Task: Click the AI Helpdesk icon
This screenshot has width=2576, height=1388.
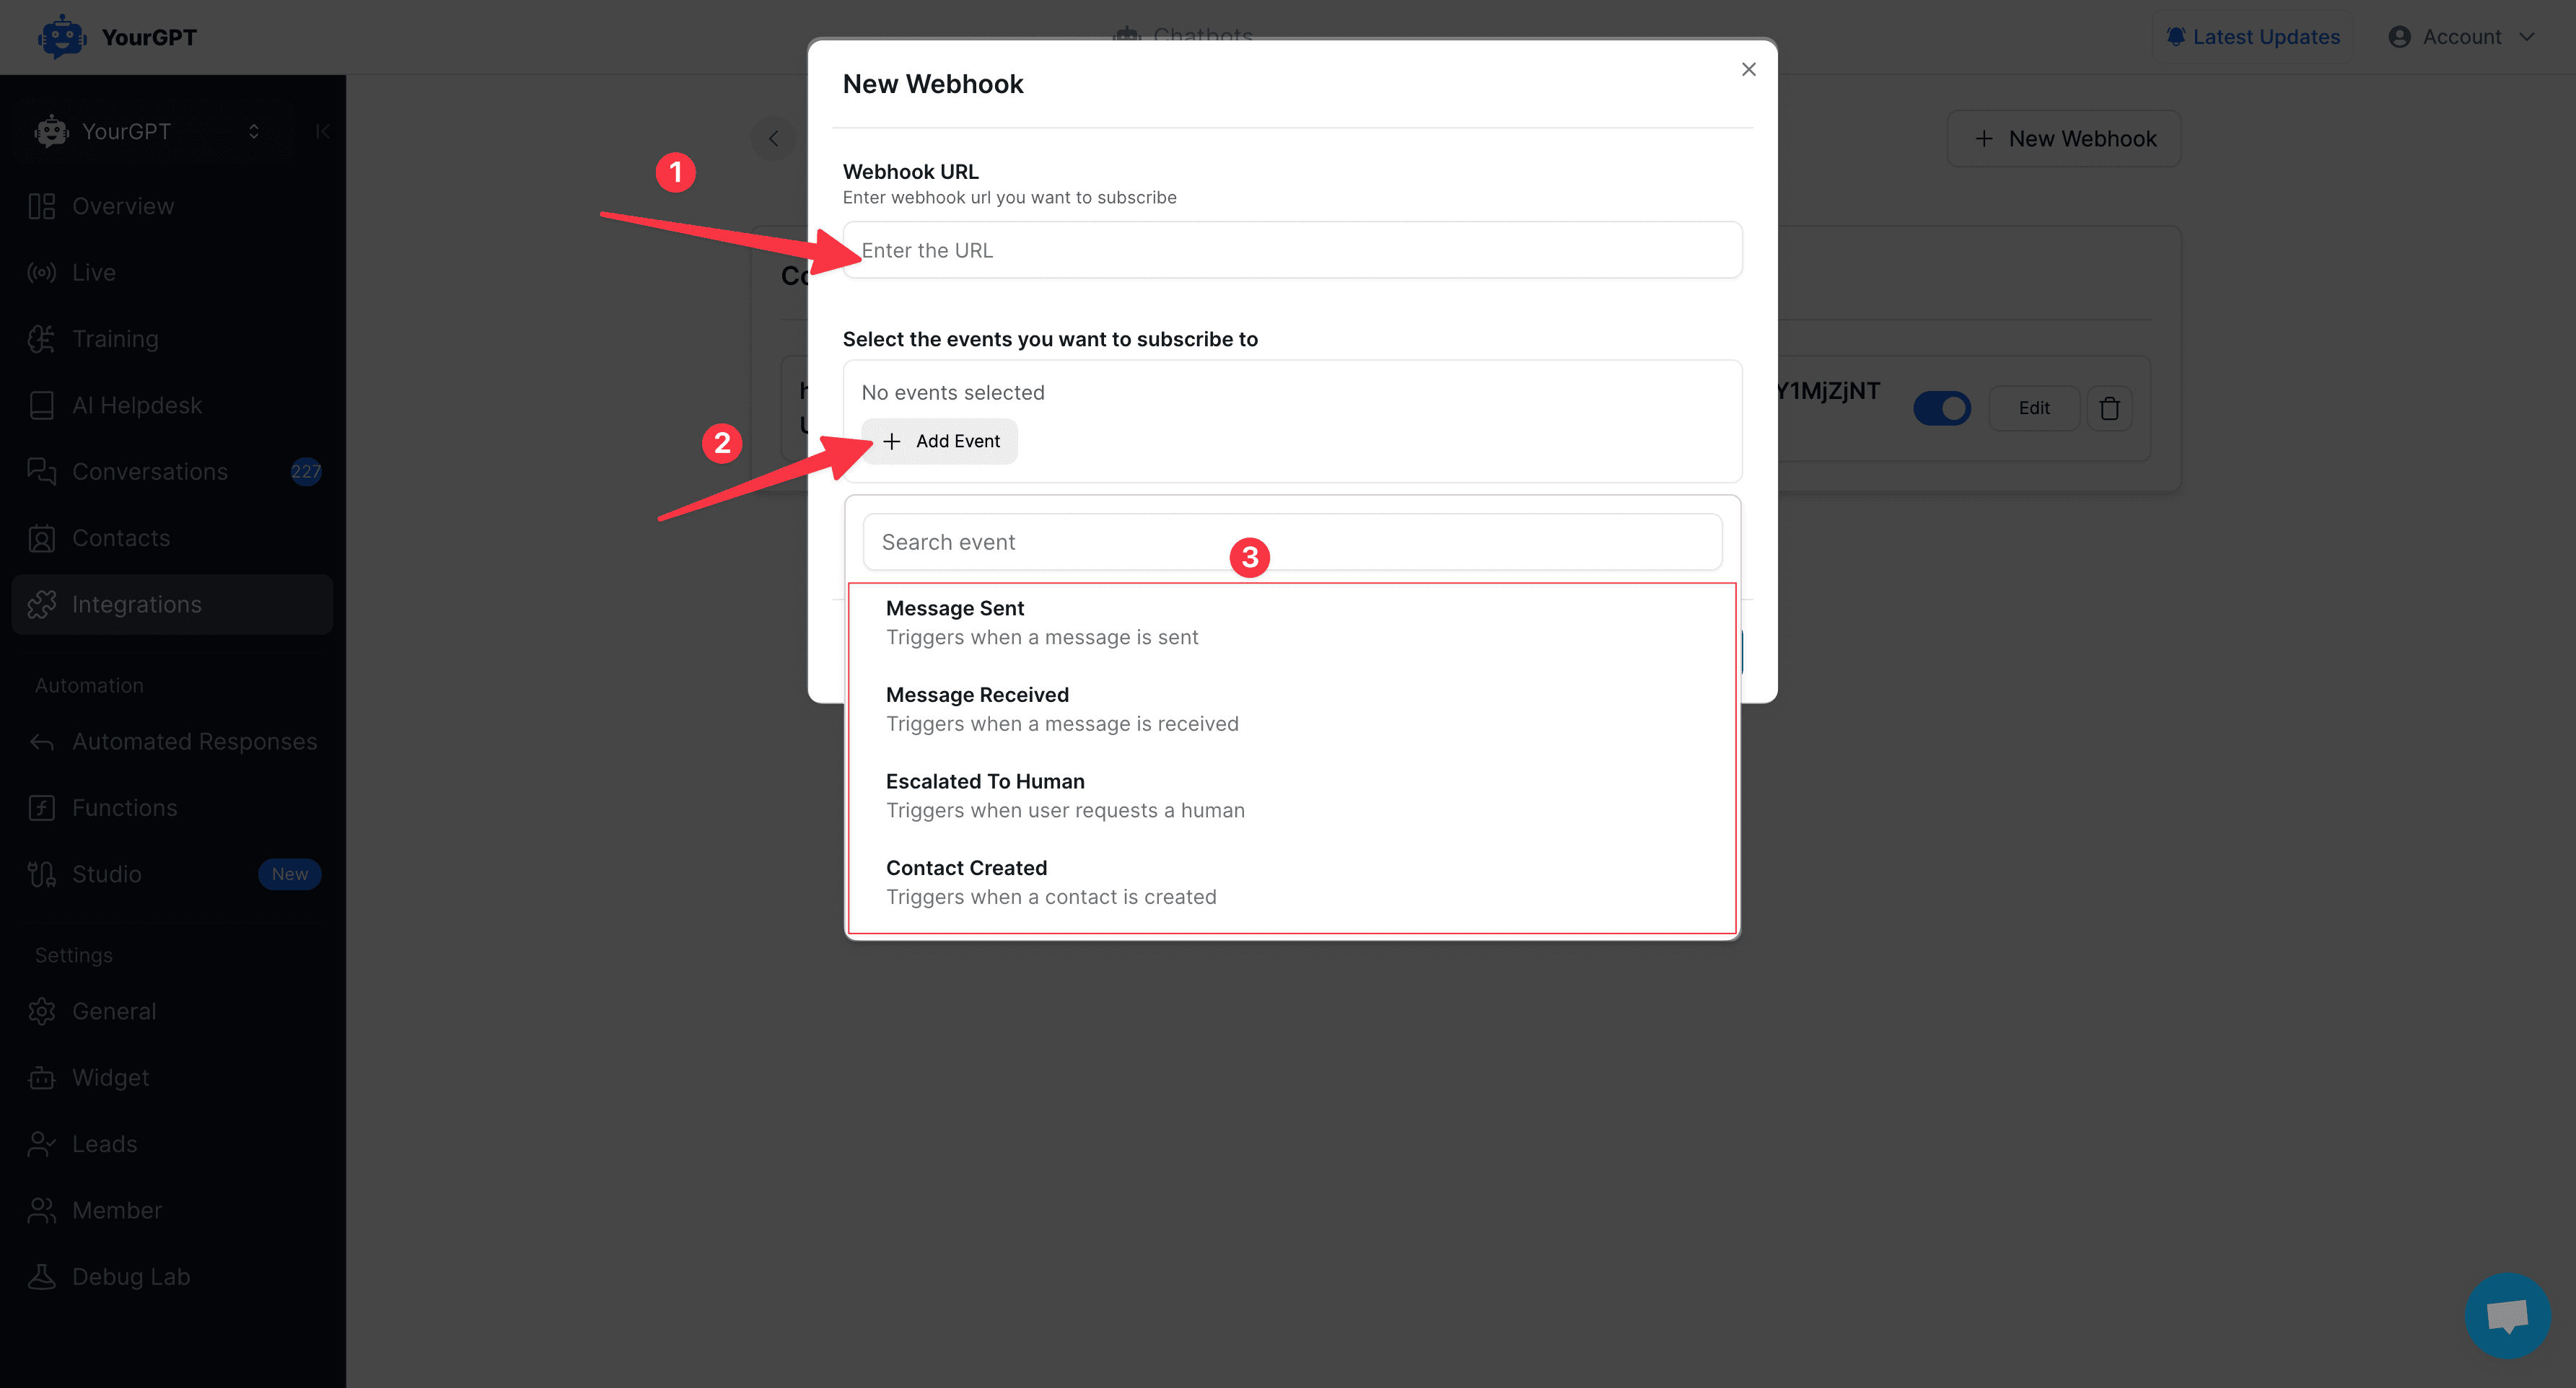Action: [41, 405]
